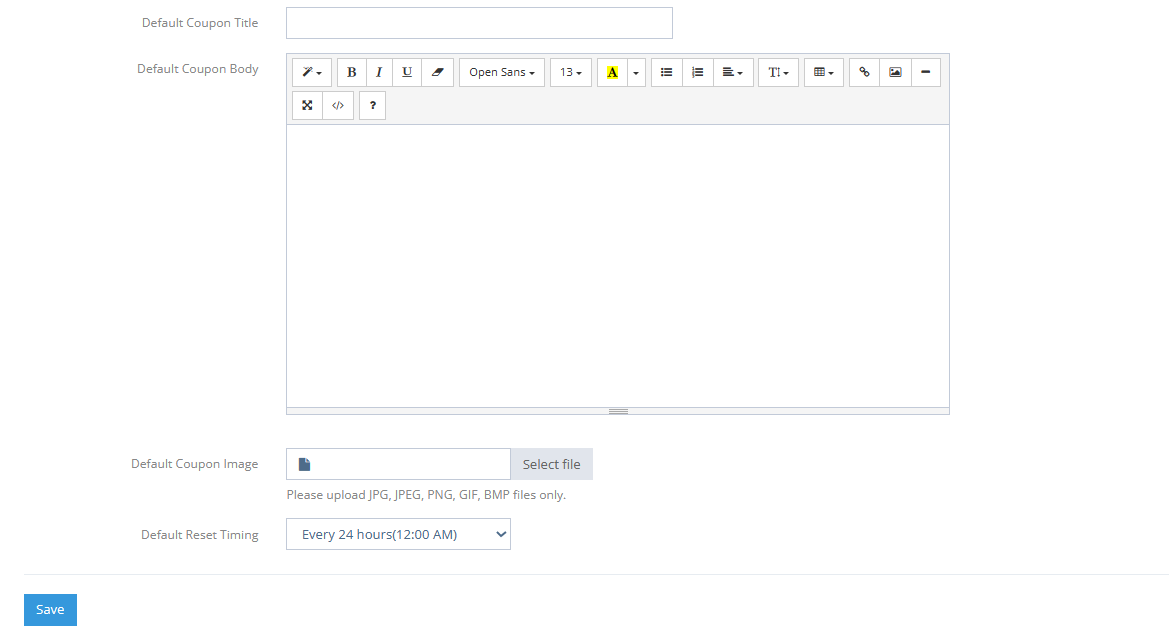The width and height of the screenshot is (1169, 640).
Task: Click the 'Please upload JPG, JPEG' hint text
Action: [x=426, y=495]
